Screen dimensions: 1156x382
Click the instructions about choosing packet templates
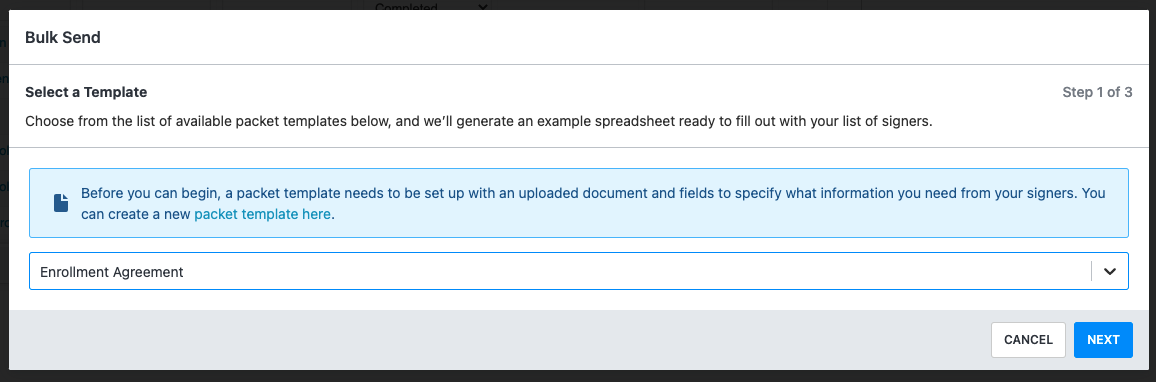click(479, 120)
